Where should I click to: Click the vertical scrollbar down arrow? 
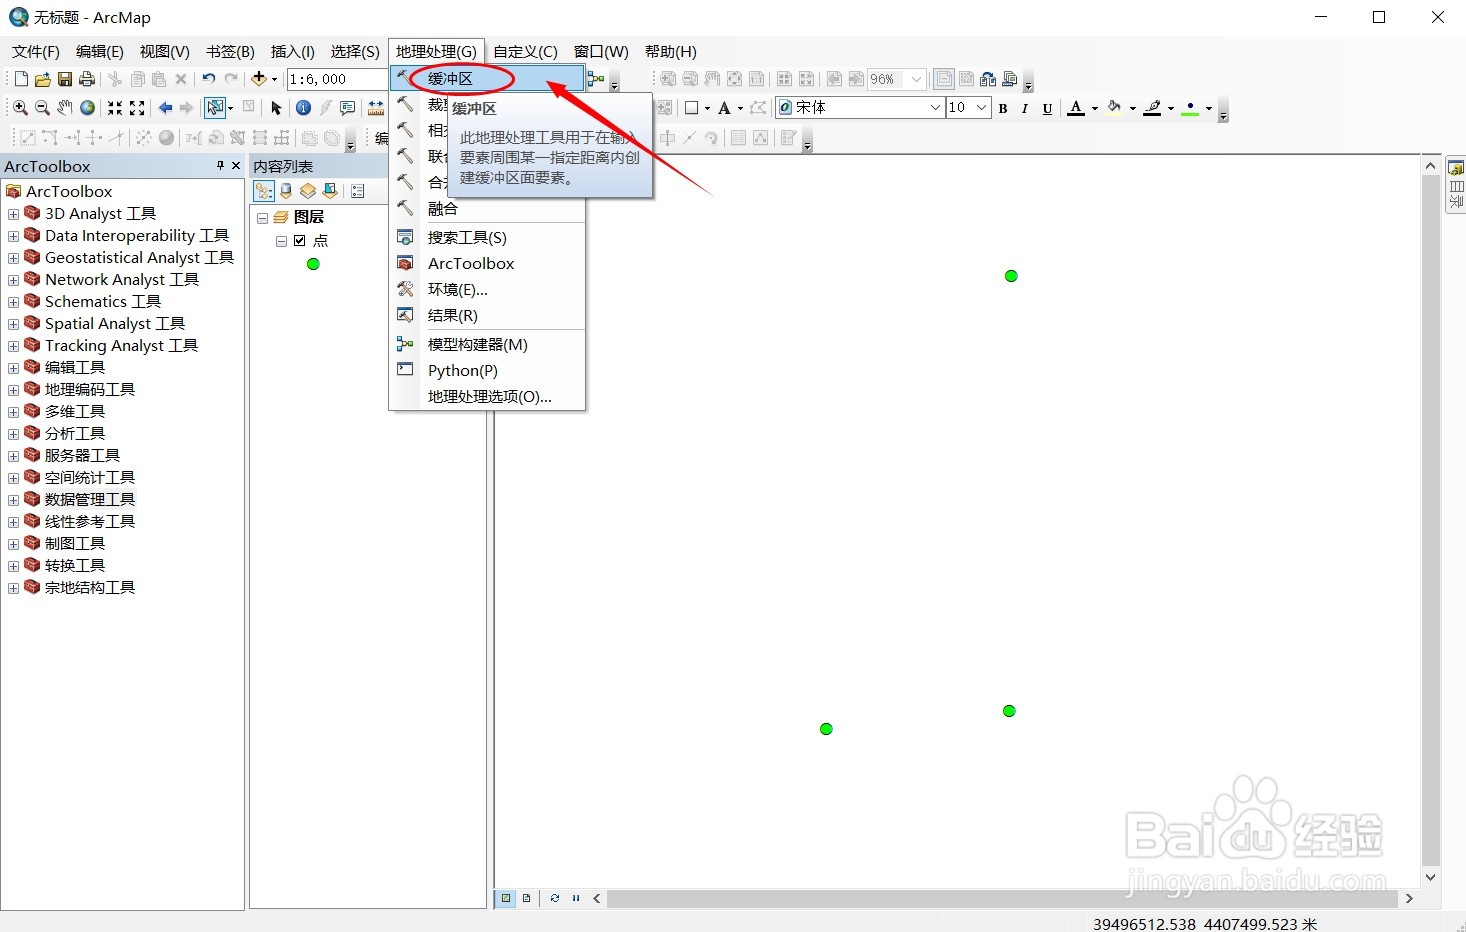point(1431,877)
